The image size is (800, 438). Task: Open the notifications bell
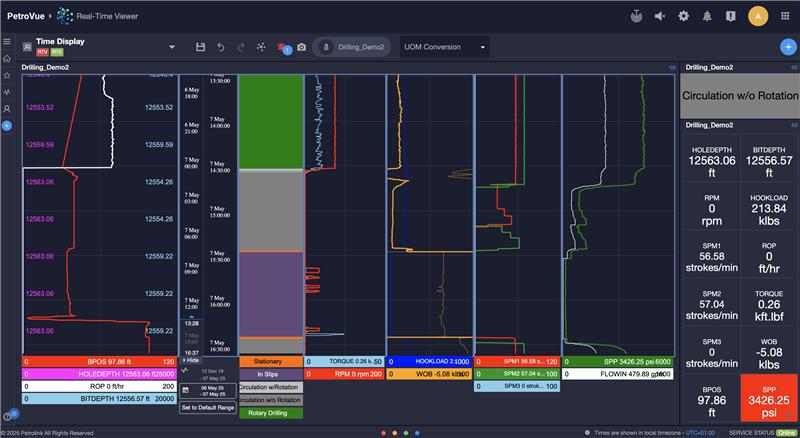tap(708, 16)
